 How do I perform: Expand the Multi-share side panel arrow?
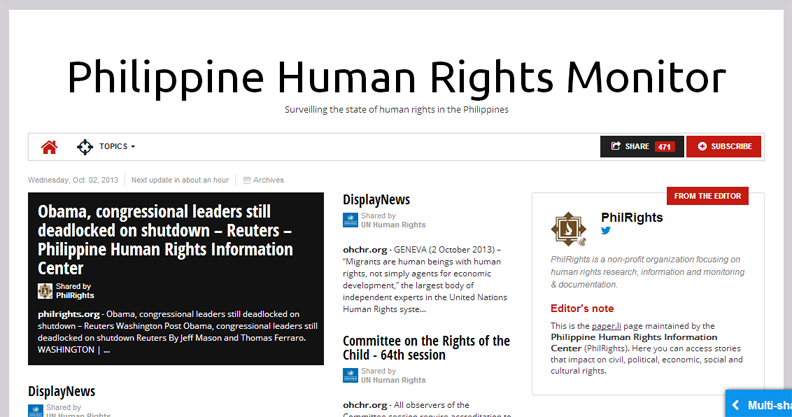click(x=736, y=404)
